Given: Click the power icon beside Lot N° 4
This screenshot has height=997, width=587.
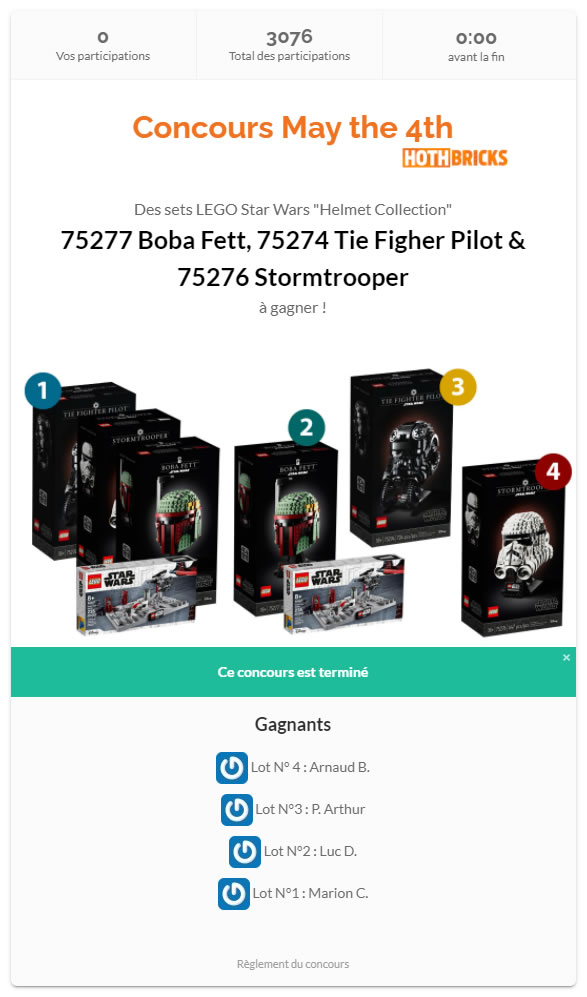Looking at the screenshot, I should click(231, 767).
